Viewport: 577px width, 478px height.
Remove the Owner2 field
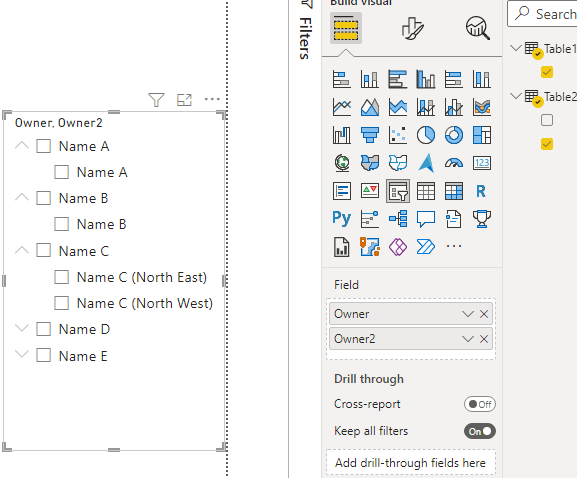[484, 339]
